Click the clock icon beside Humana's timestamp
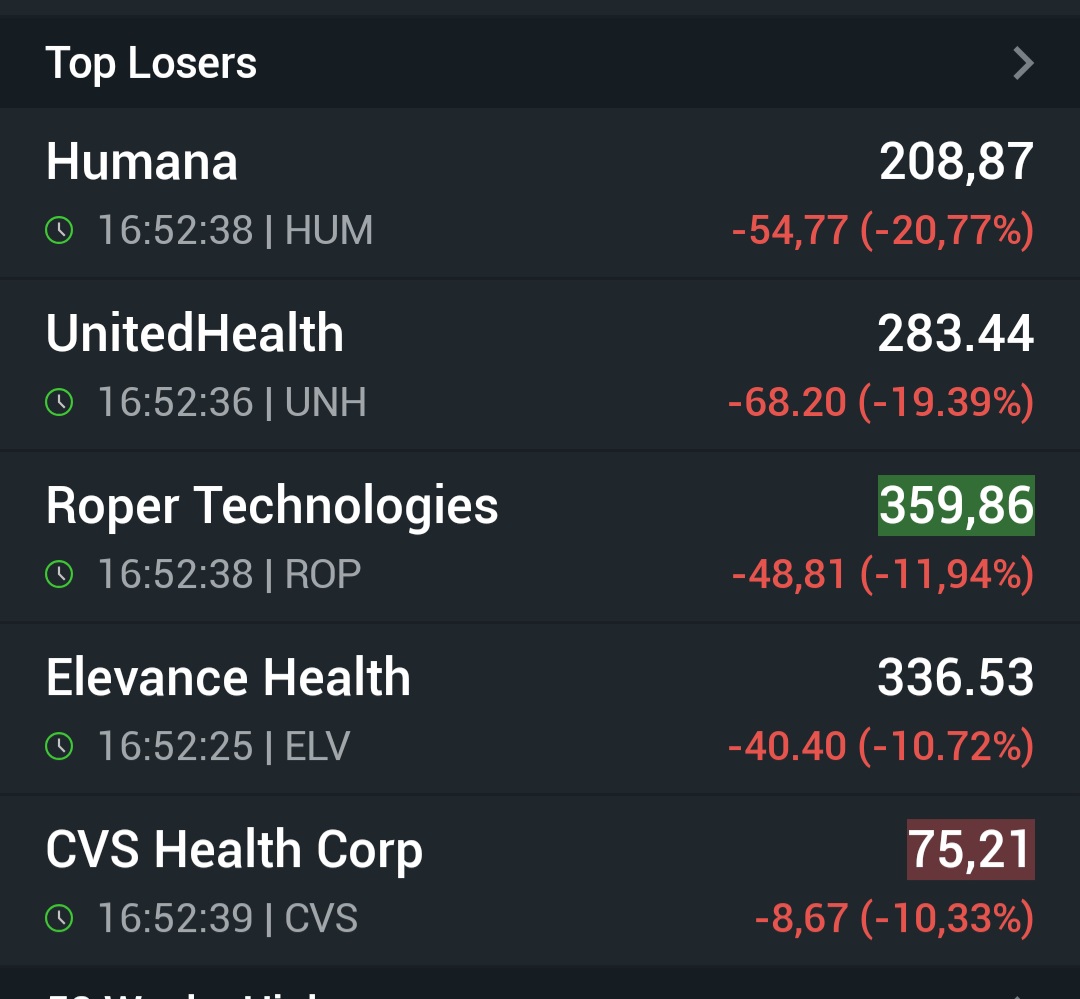Image resolution: width=1080 pixels, height=999 pixels. pos(60,231)
